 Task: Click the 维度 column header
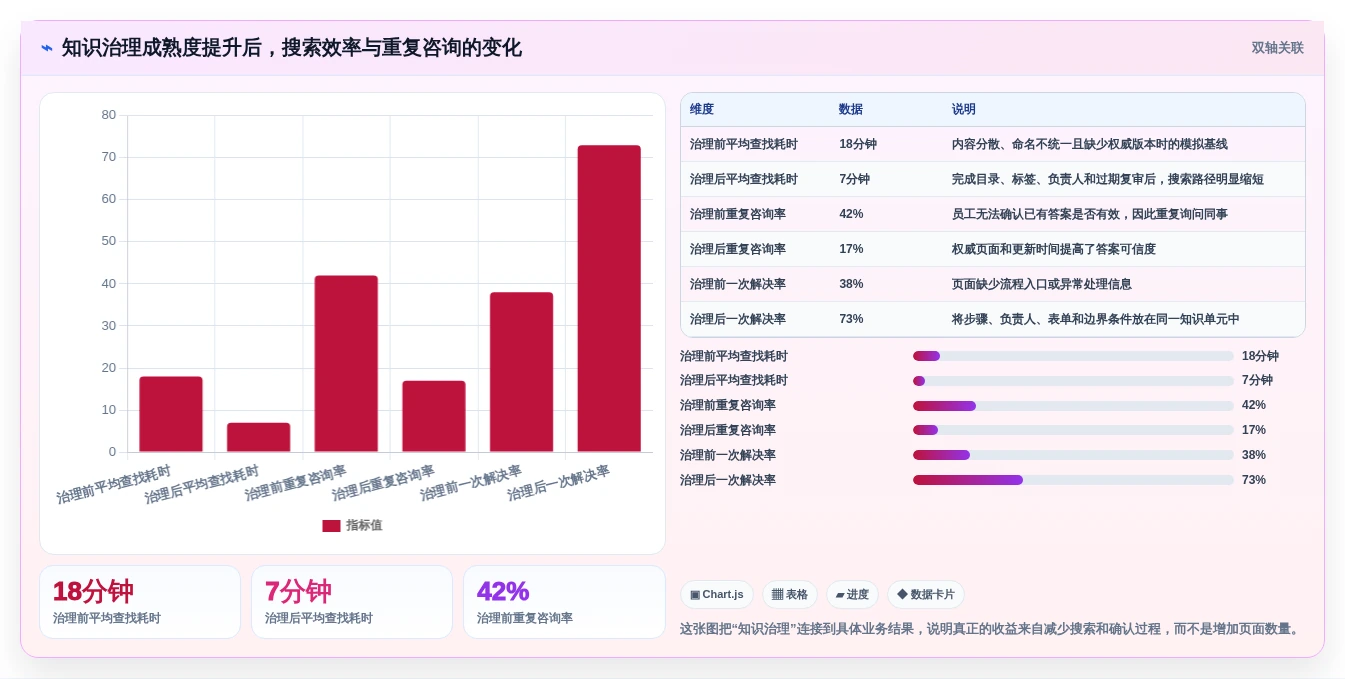coord(702,109)
